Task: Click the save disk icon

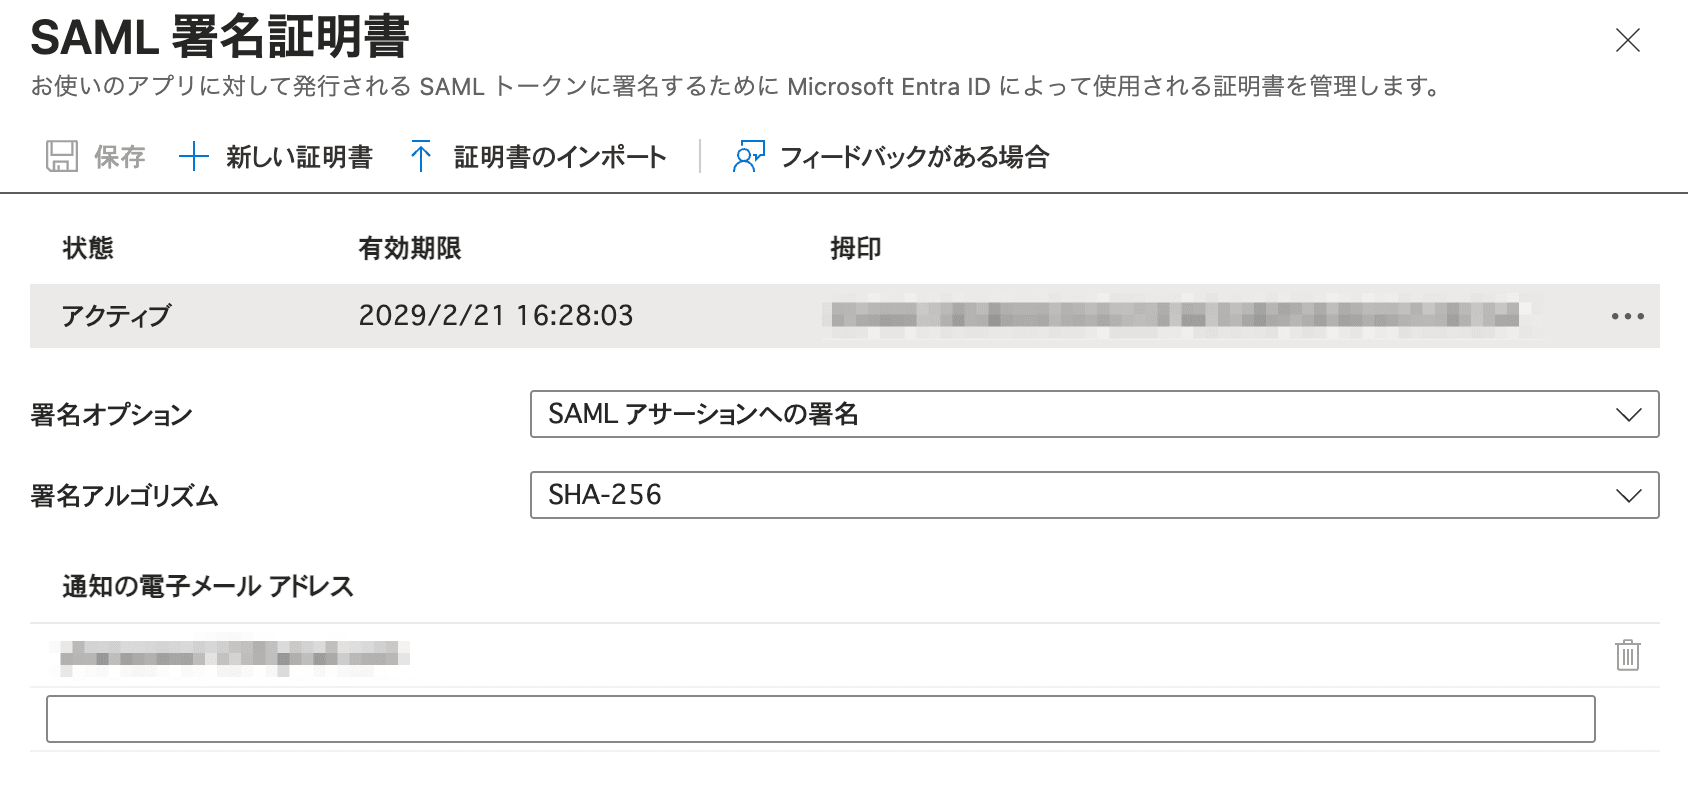Action: point(62,156)
